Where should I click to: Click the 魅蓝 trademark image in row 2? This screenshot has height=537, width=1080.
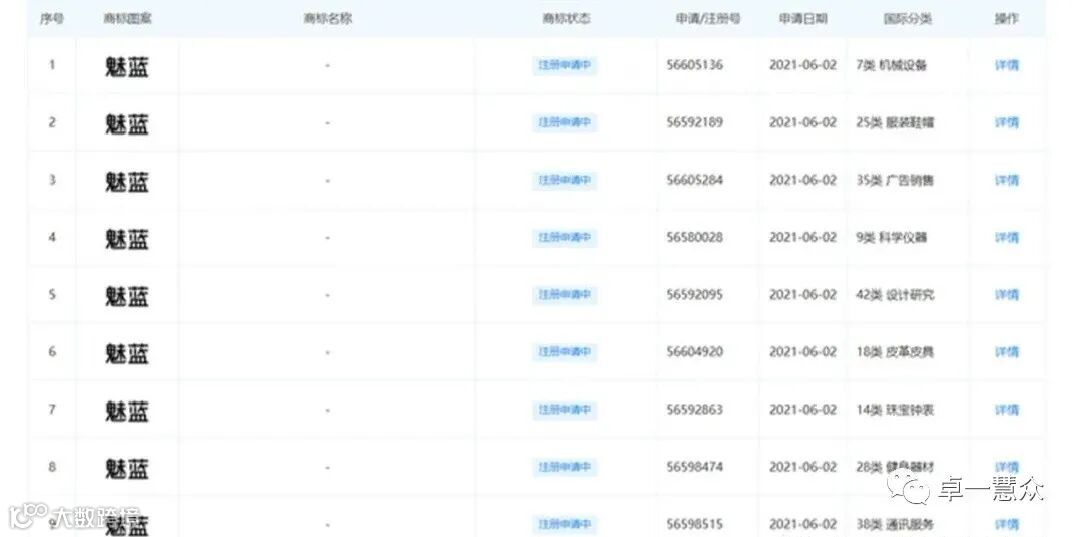[127, 124]
